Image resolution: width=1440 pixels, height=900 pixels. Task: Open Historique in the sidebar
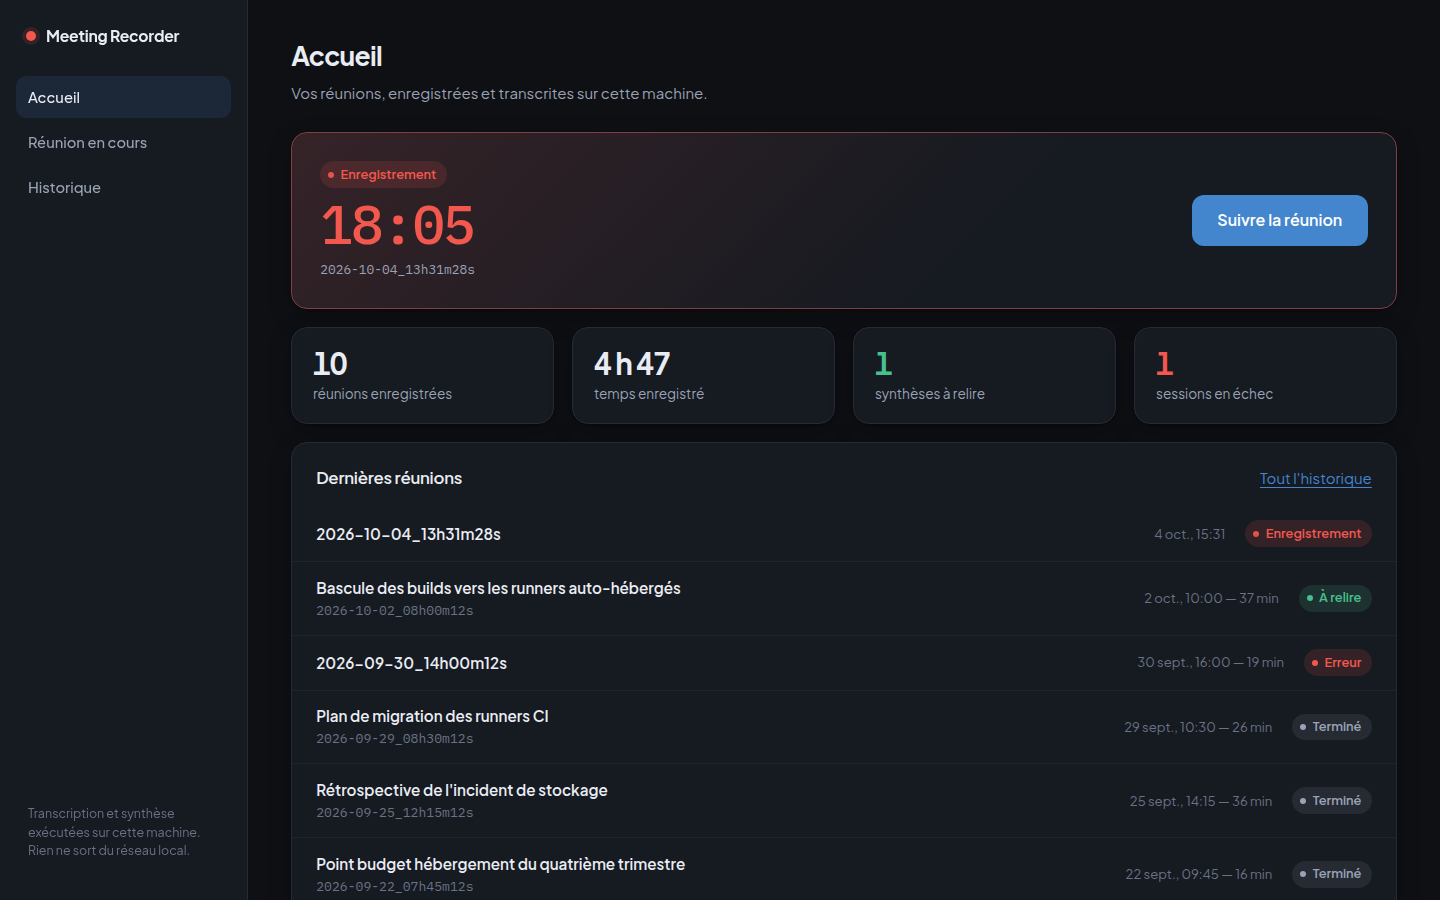coord(123,187)
